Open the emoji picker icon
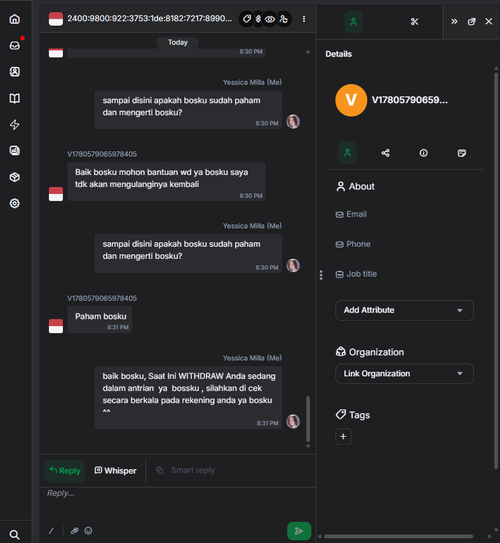The height and width of the screenshot is (543, 500). (x=88, y=531)
